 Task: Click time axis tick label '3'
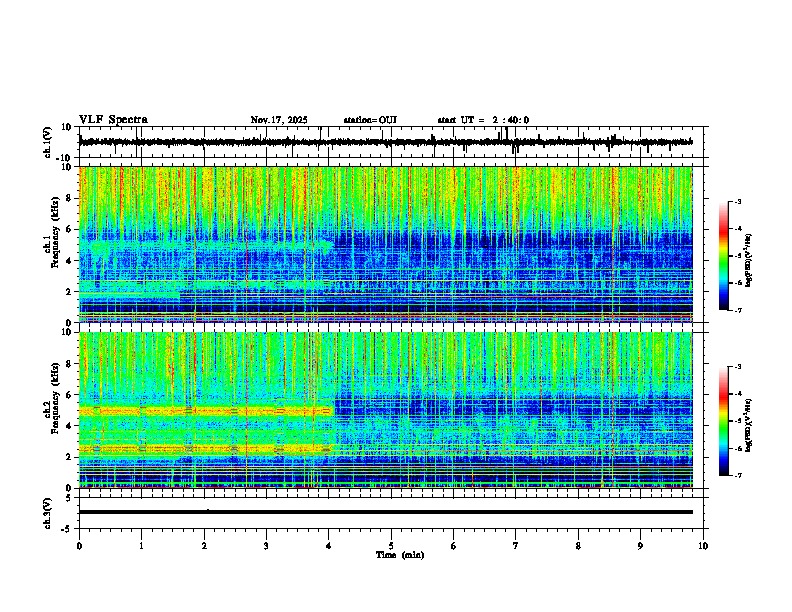pos(266,546)
